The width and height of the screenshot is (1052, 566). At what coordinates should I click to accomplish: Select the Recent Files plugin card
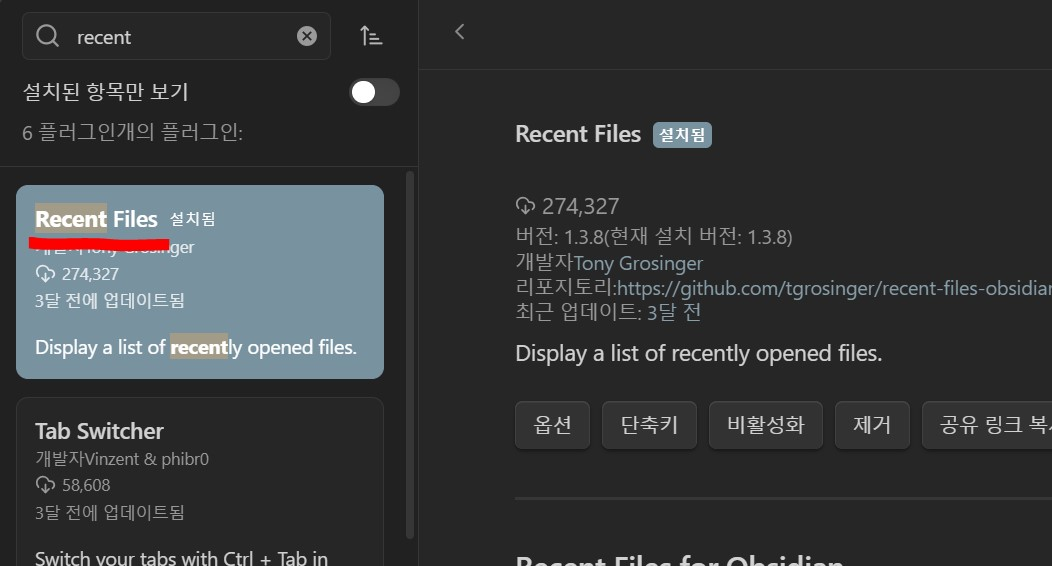pos(200,282)
